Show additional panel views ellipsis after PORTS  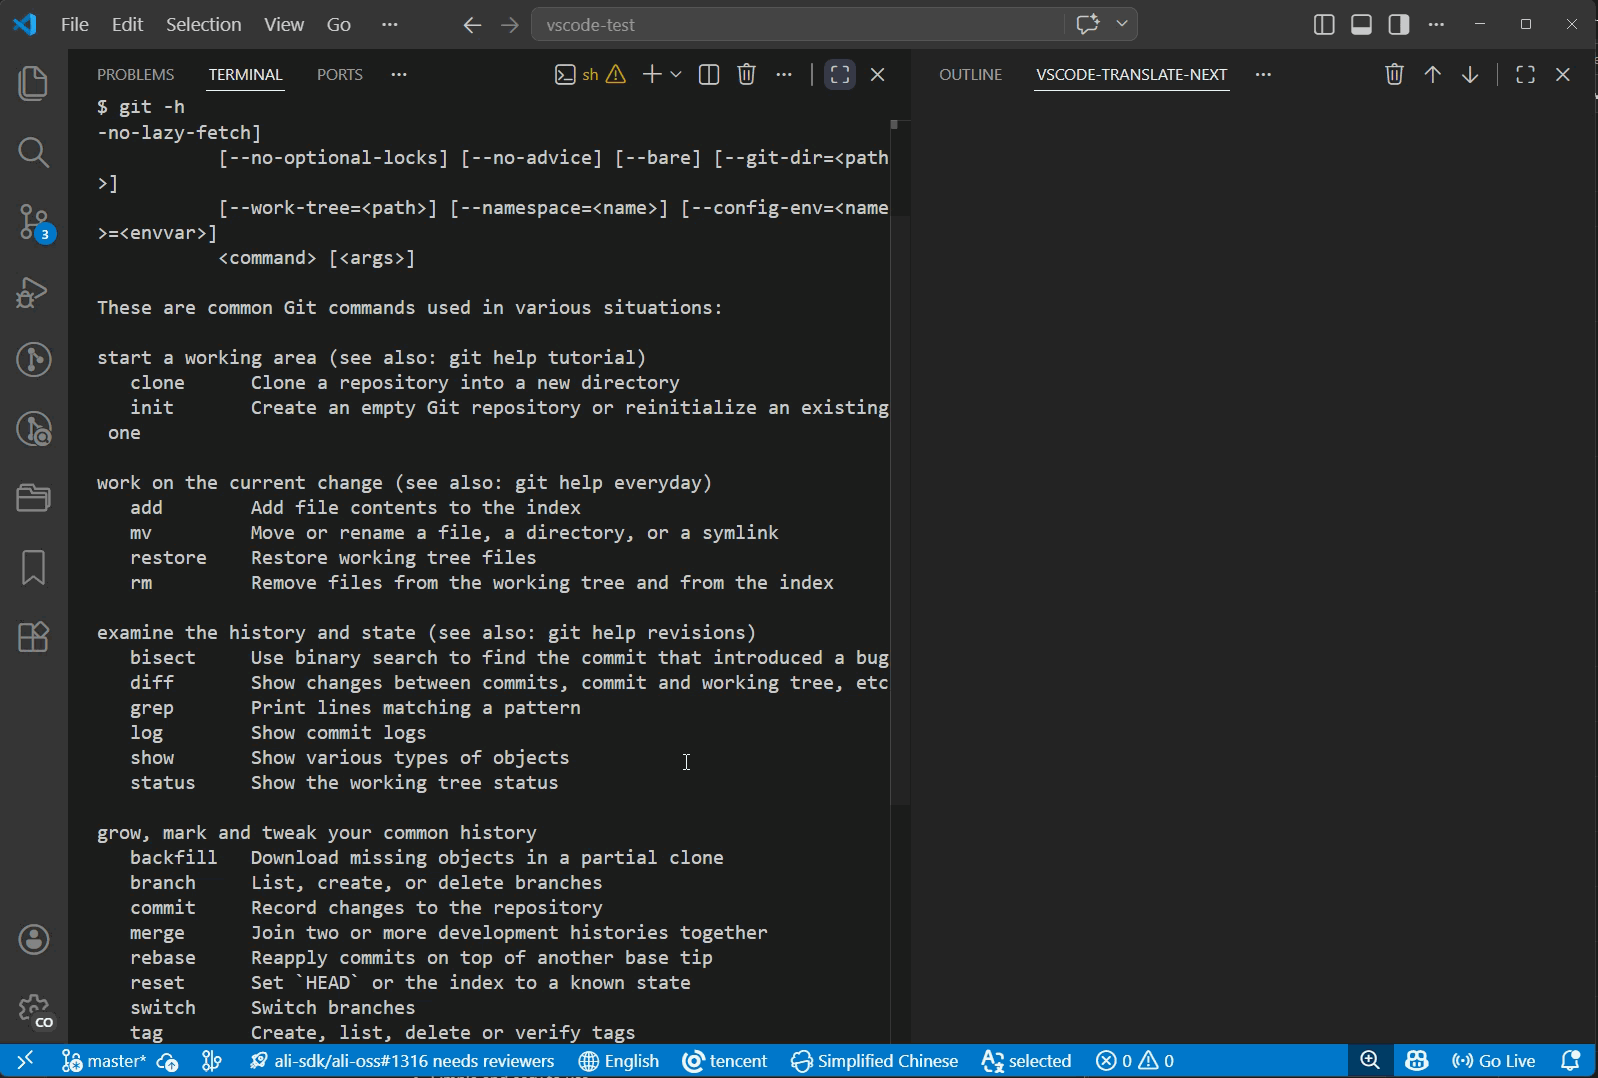[x=399, y=74]
